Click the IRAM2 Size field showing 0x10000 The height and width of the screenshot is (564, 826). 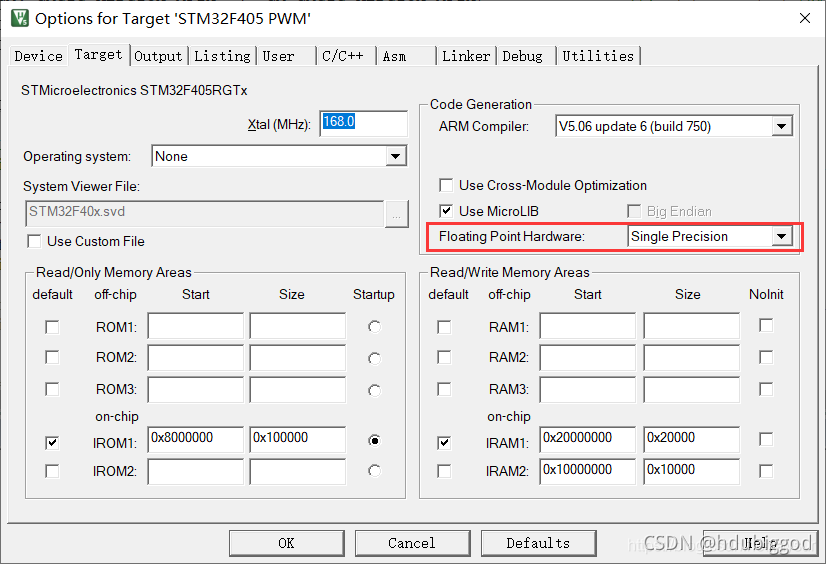point(691,471)
